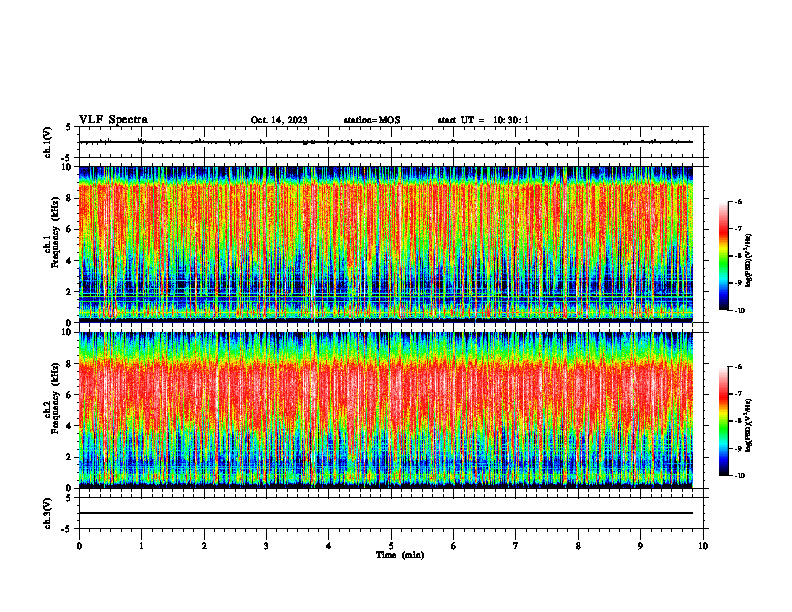
Task: Click the 6 kHz tick on ch.2 frequency axis
Action: 69,395
